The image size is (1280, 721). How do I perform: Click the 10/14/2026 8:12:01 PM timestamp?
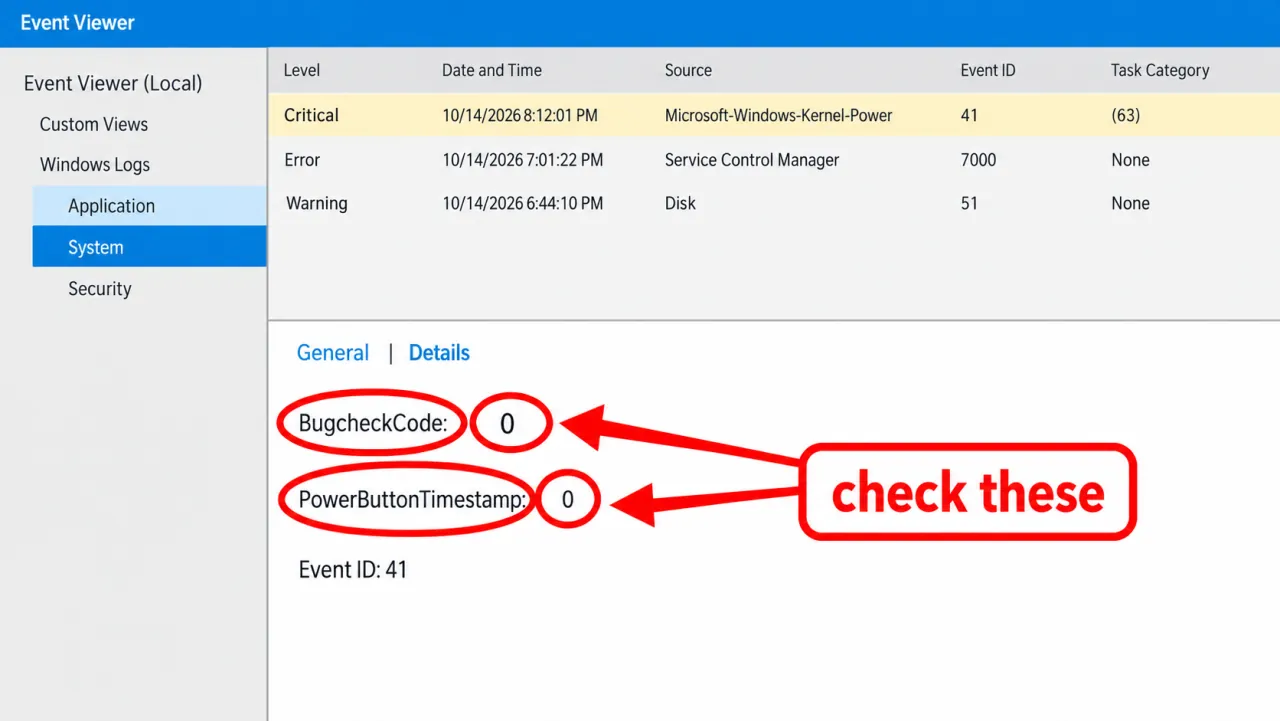520,115
